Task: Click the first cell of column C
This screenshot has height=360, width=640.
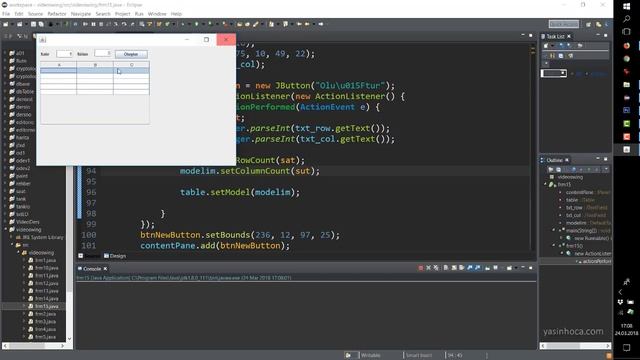Action: tap(131, 71)
